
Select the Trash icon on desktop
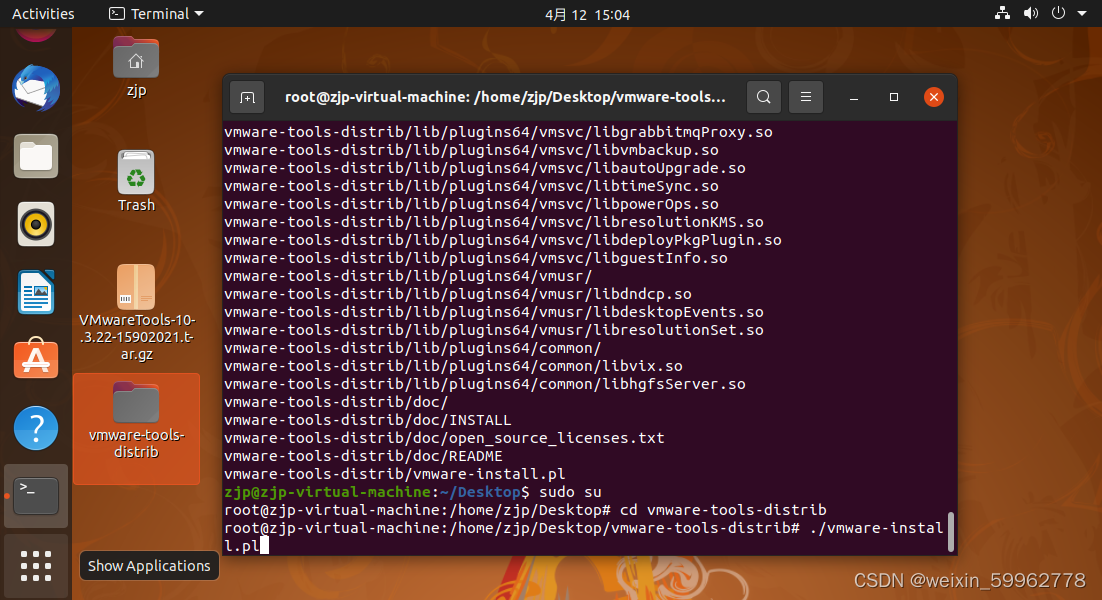[x=136, y=181]
